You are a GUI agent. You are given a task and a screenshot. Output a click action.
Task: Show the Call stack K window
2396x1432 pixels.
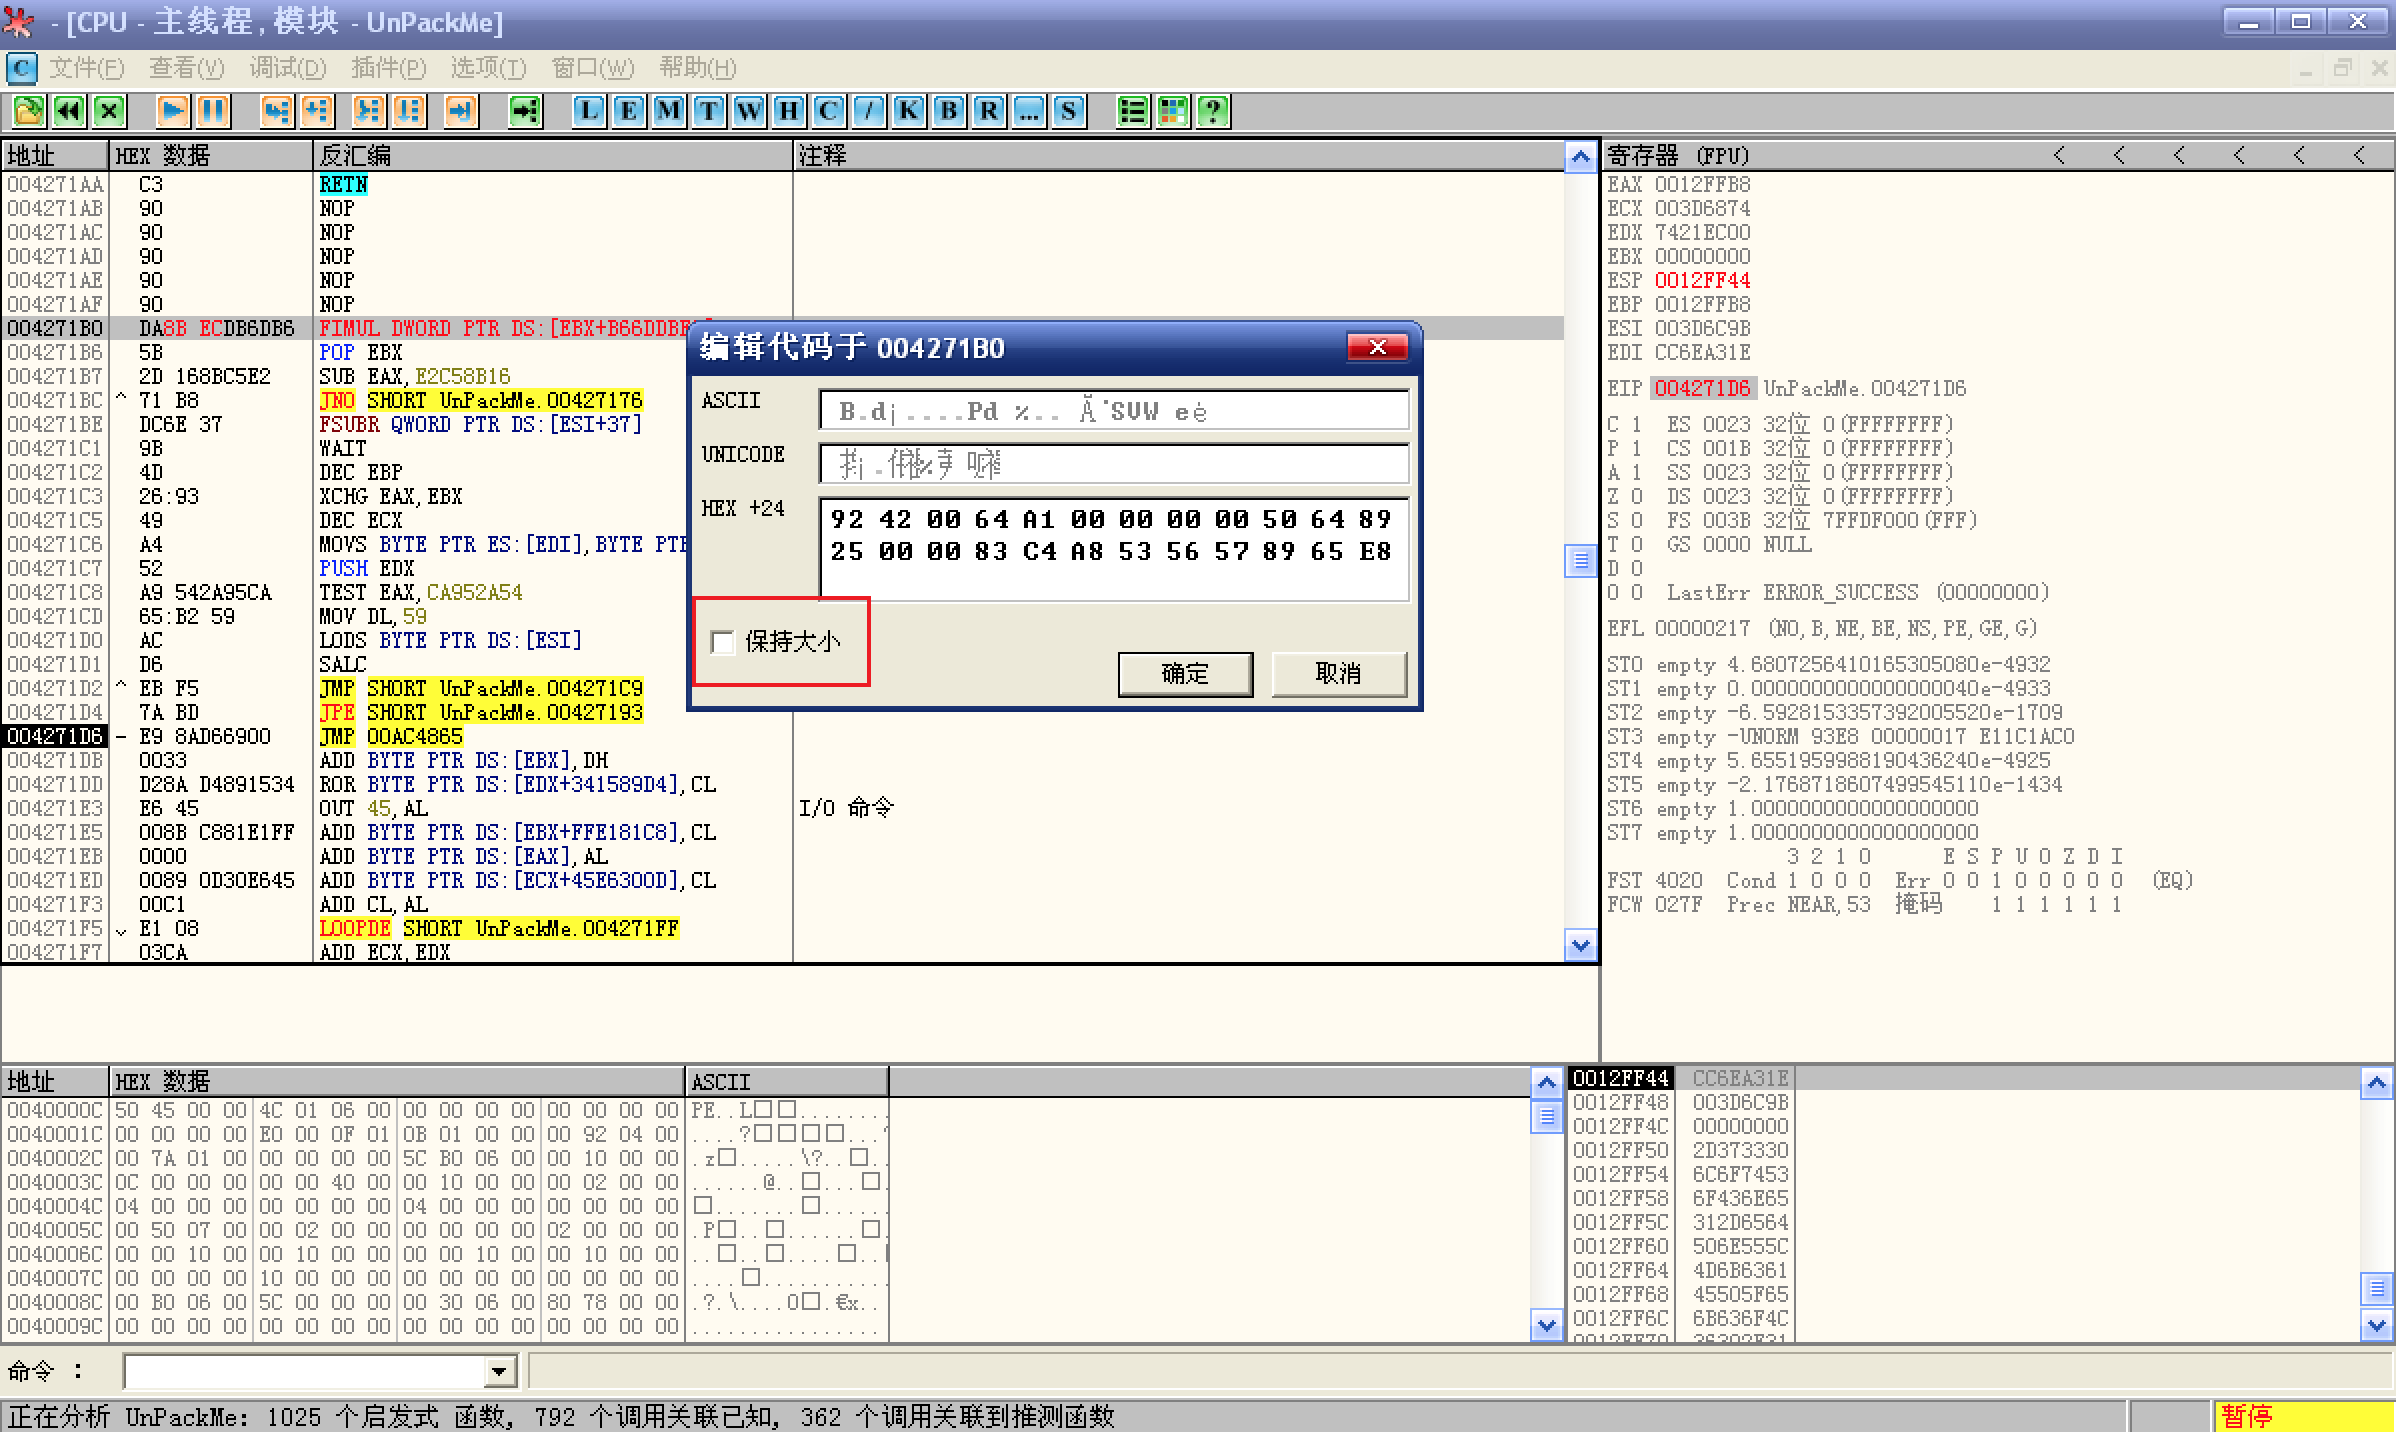click(x=908, y=110)
